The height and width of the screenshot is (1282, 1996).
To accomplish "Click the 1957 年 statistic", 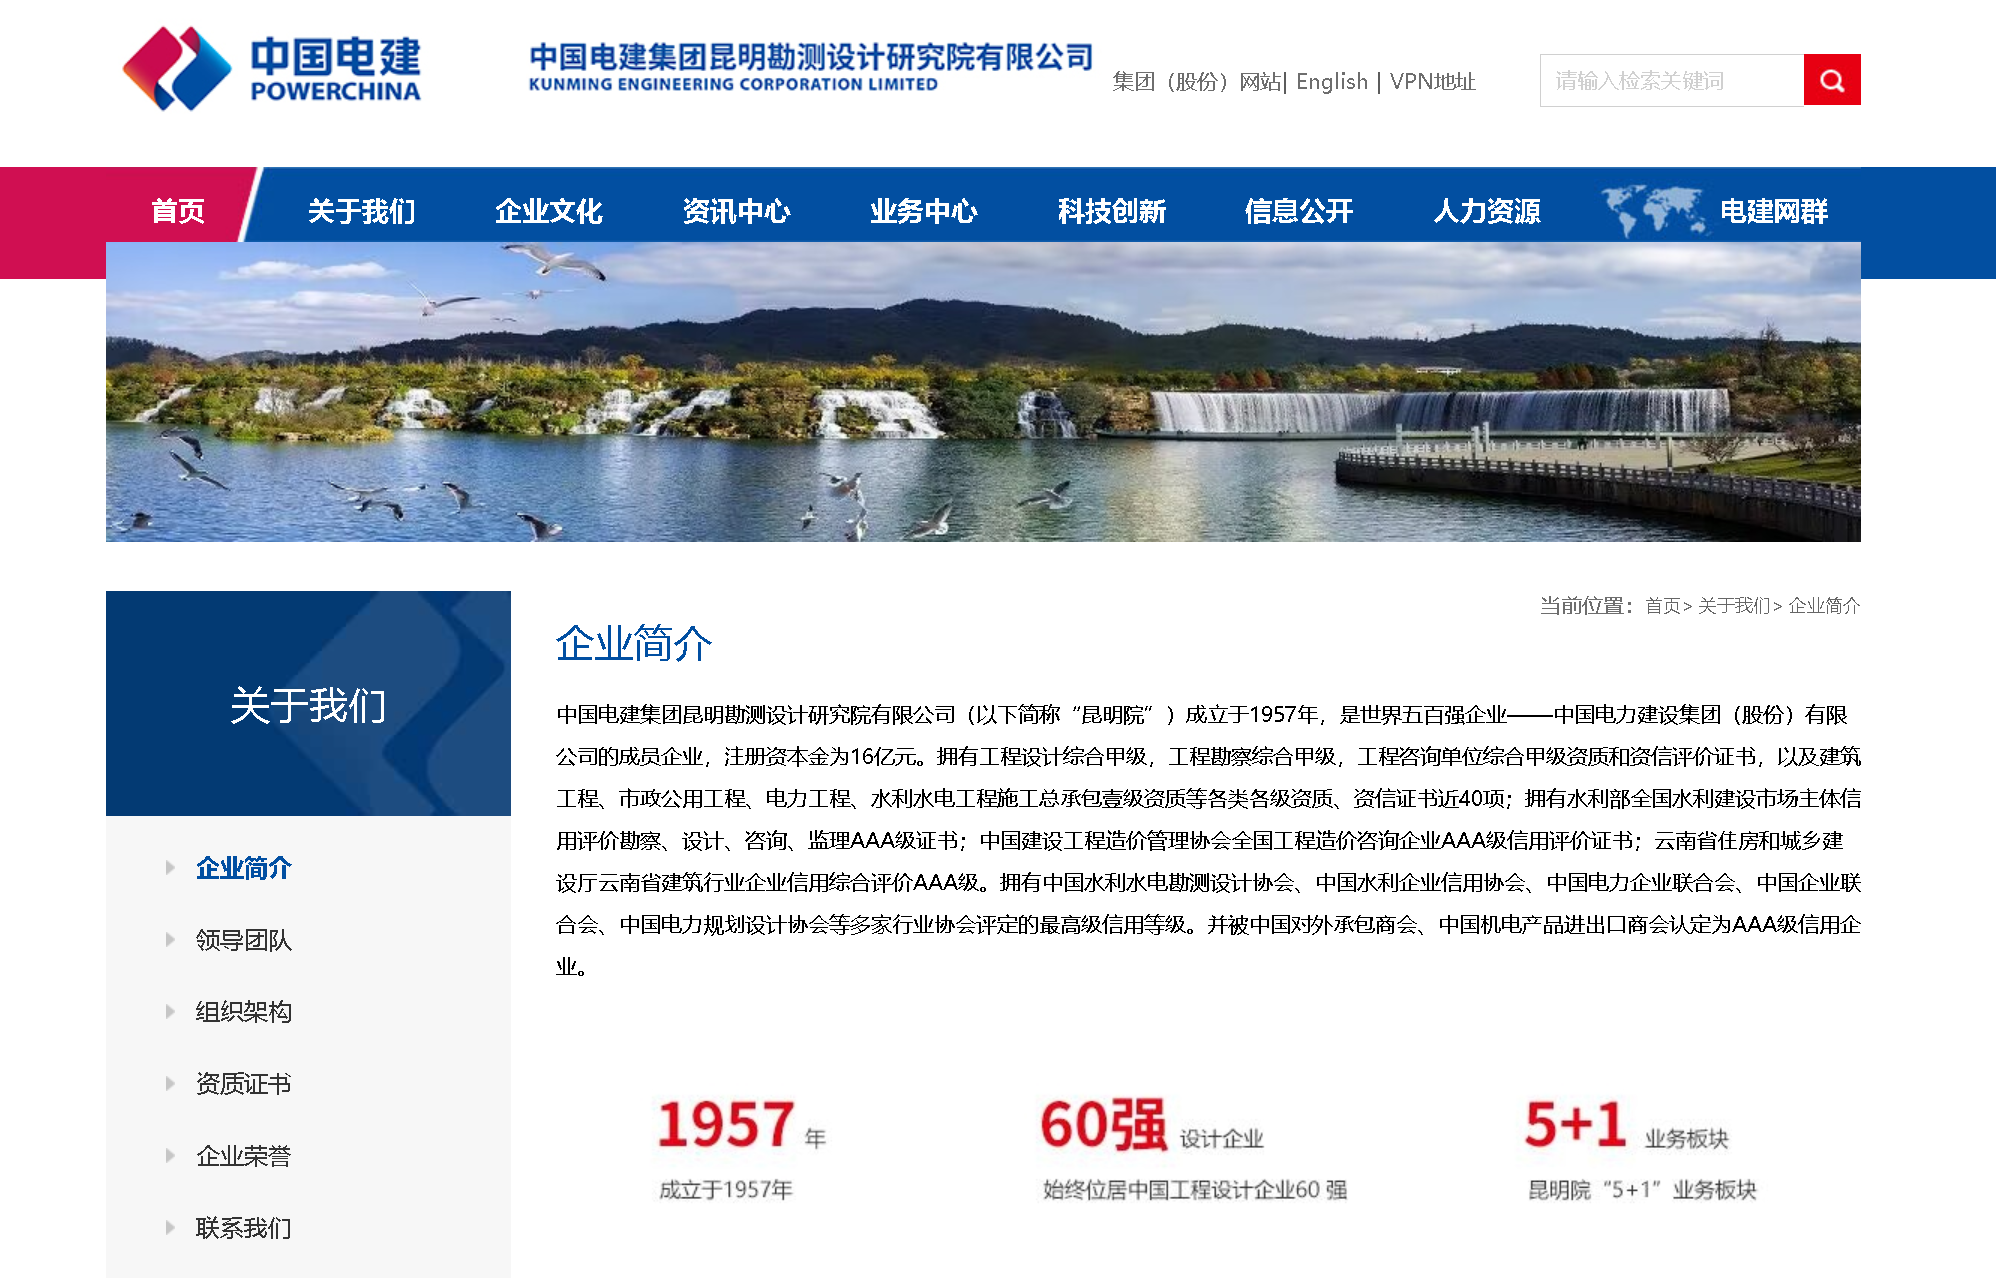I will pyautogui.click(x=741, y=1124).
